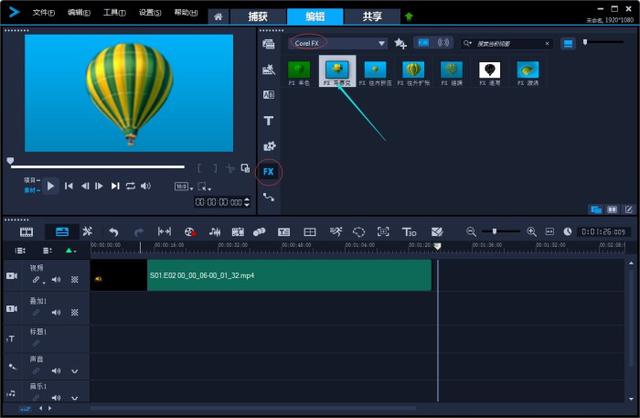Open the Sound Mixer tool

215,232
